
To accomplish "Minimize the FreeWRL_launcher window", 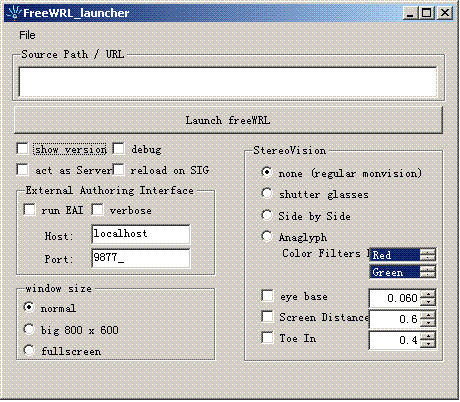I will point(410,13).
